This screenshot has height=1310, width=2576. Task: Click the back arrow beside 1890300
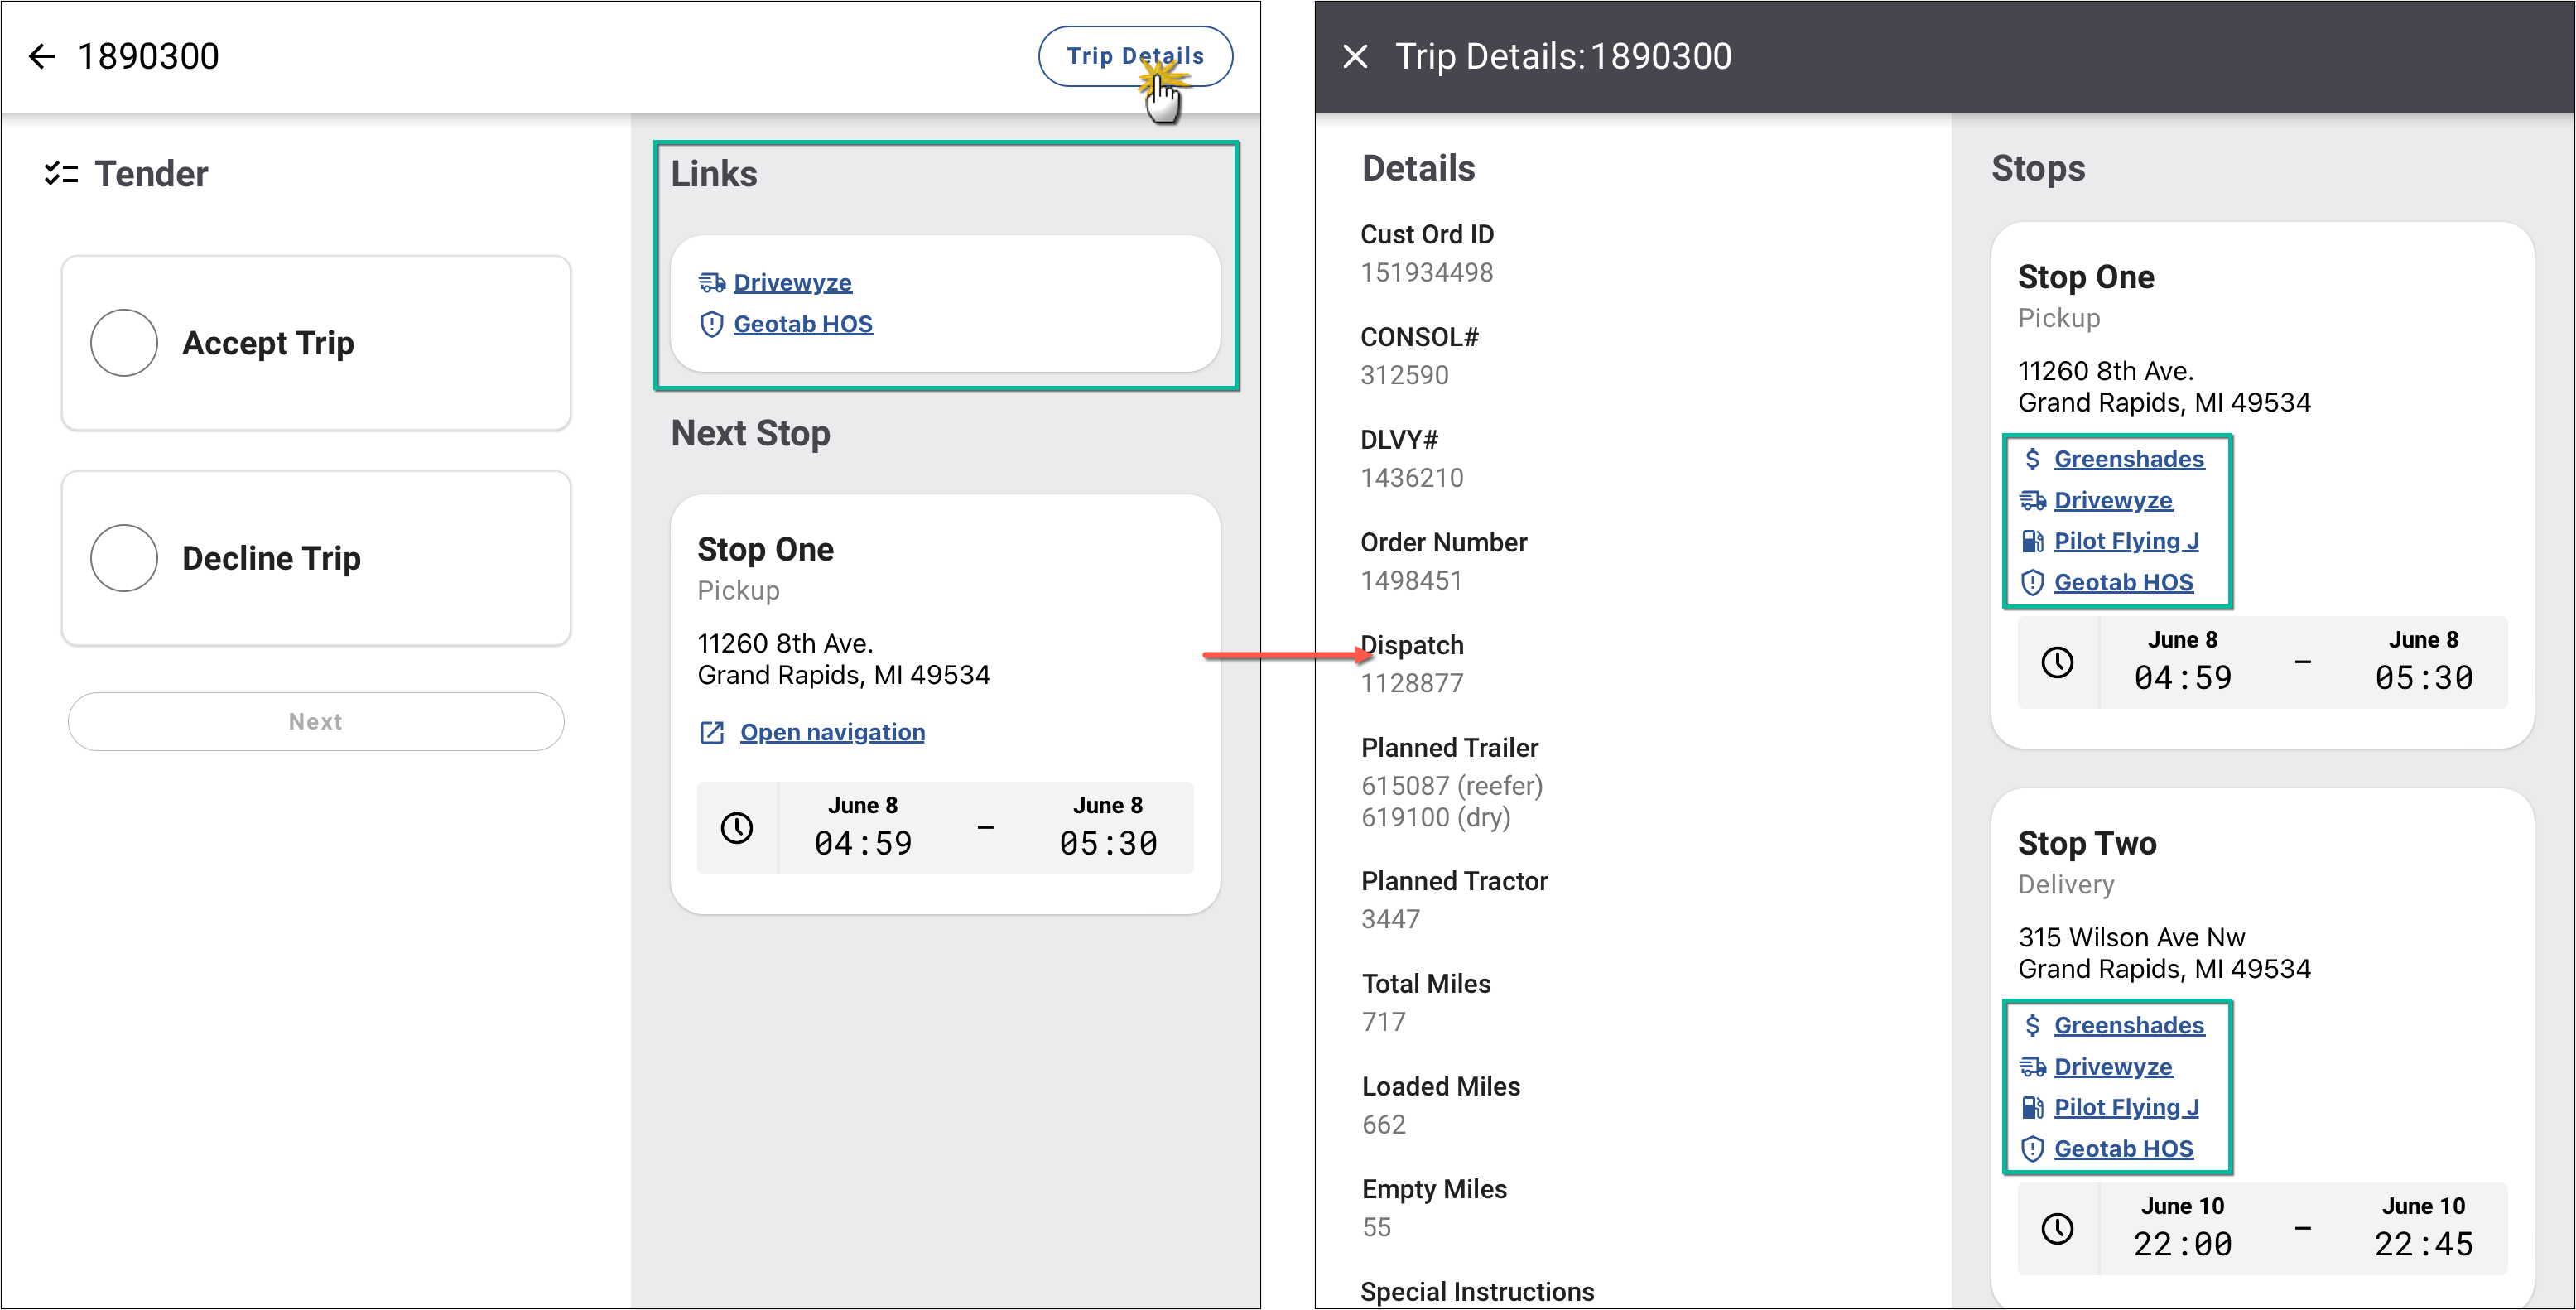click(x=42, y=56)
